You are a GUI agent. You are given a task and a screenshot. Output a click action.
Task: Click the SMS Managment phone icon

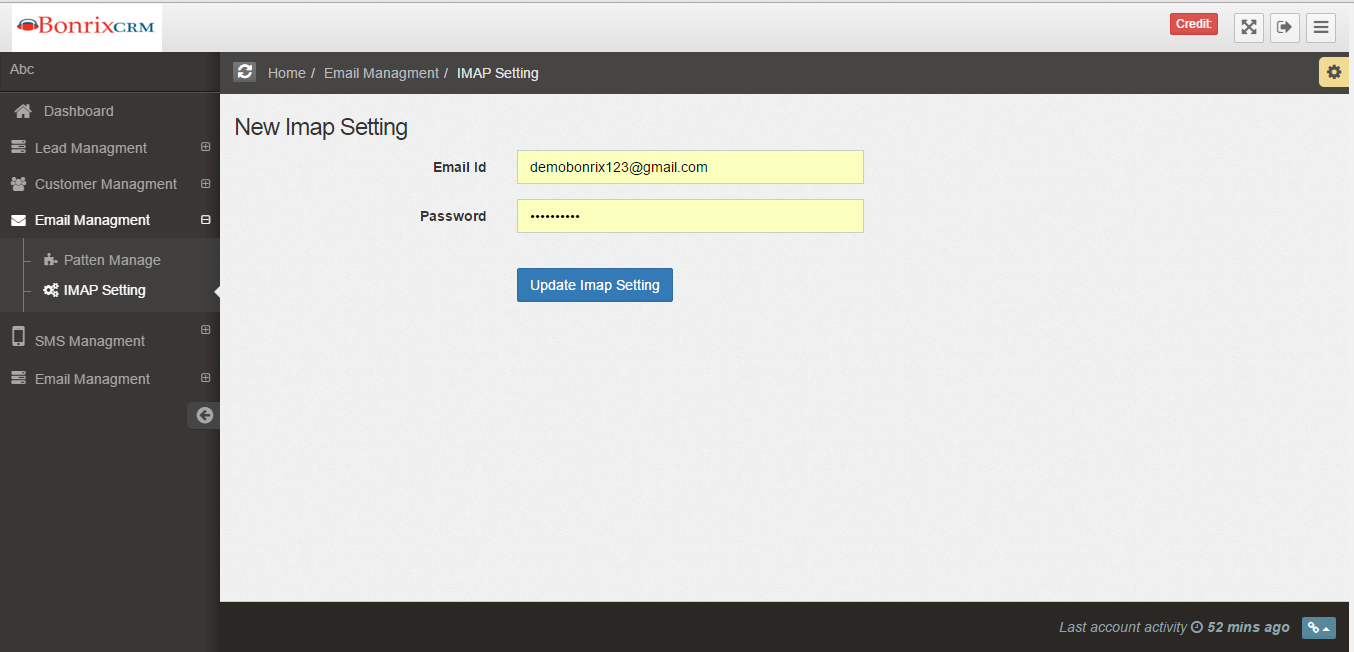click(x=18, y=337)
